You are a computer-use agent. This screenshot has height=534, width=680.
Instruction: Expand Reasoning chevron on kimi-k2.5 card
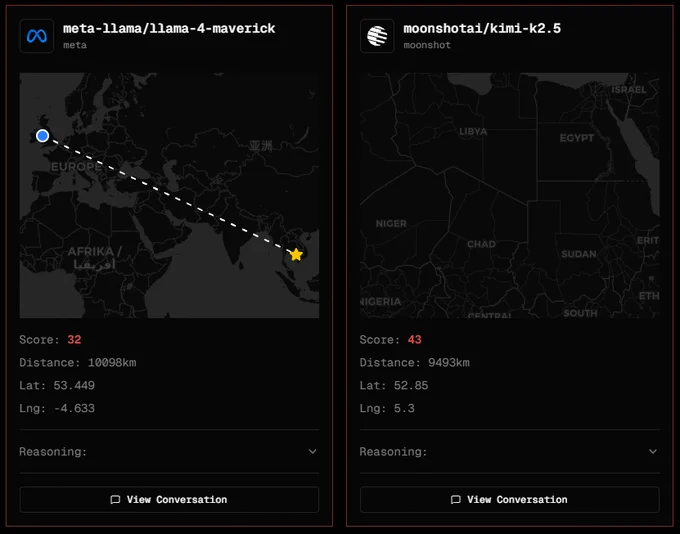coord(653,452)
